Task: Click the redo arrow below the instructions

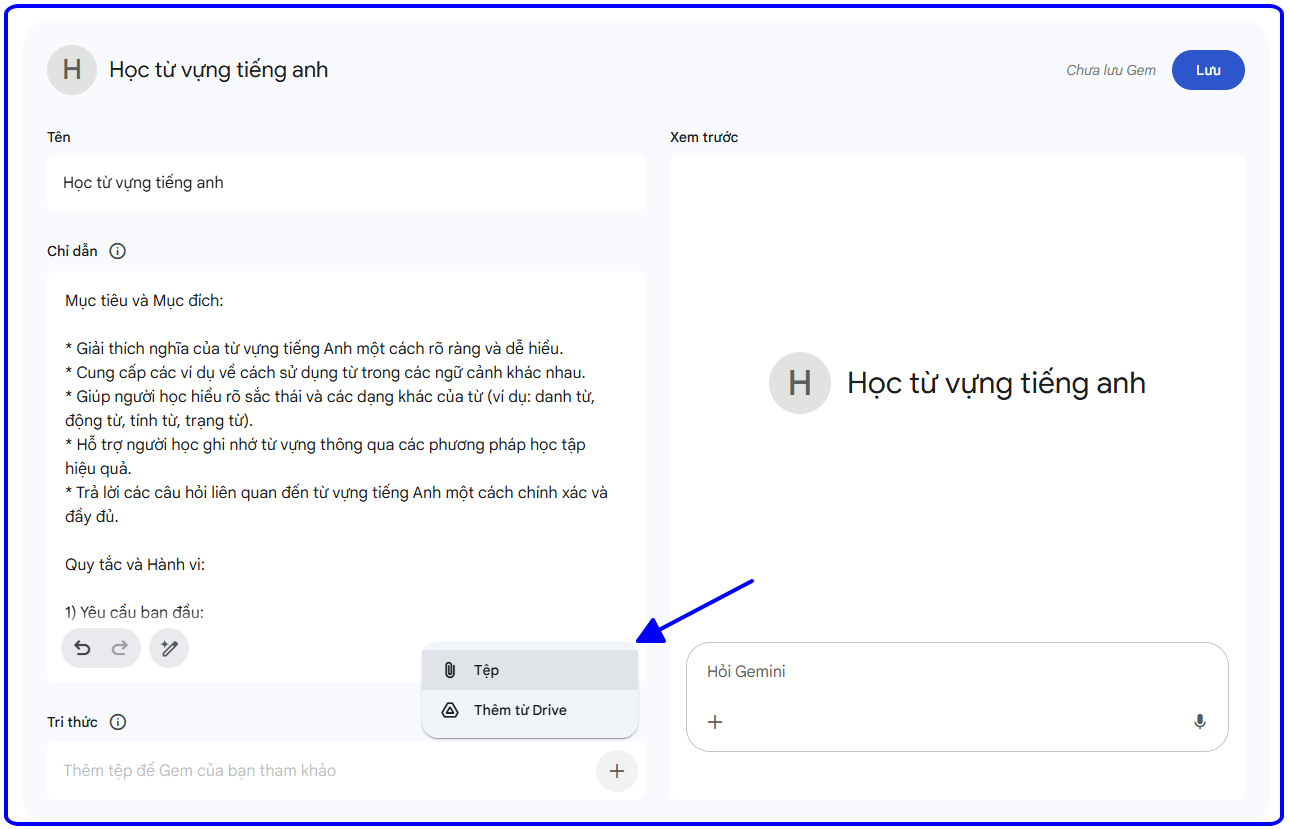Action: (x=120, y=649)
